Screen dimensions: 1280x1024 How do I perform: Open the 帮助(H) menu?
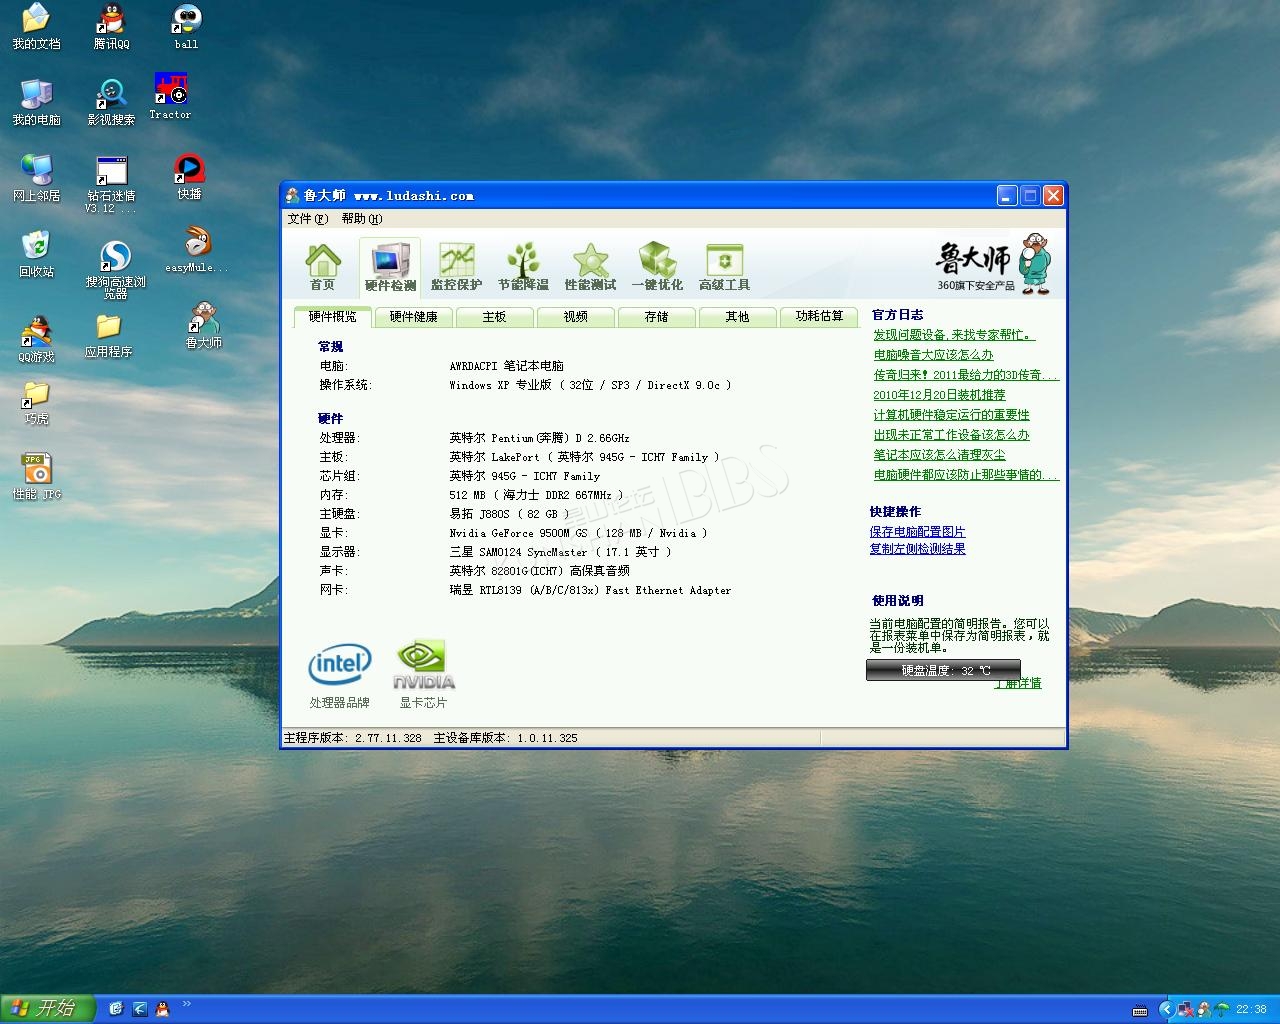(x=362, y=218)
